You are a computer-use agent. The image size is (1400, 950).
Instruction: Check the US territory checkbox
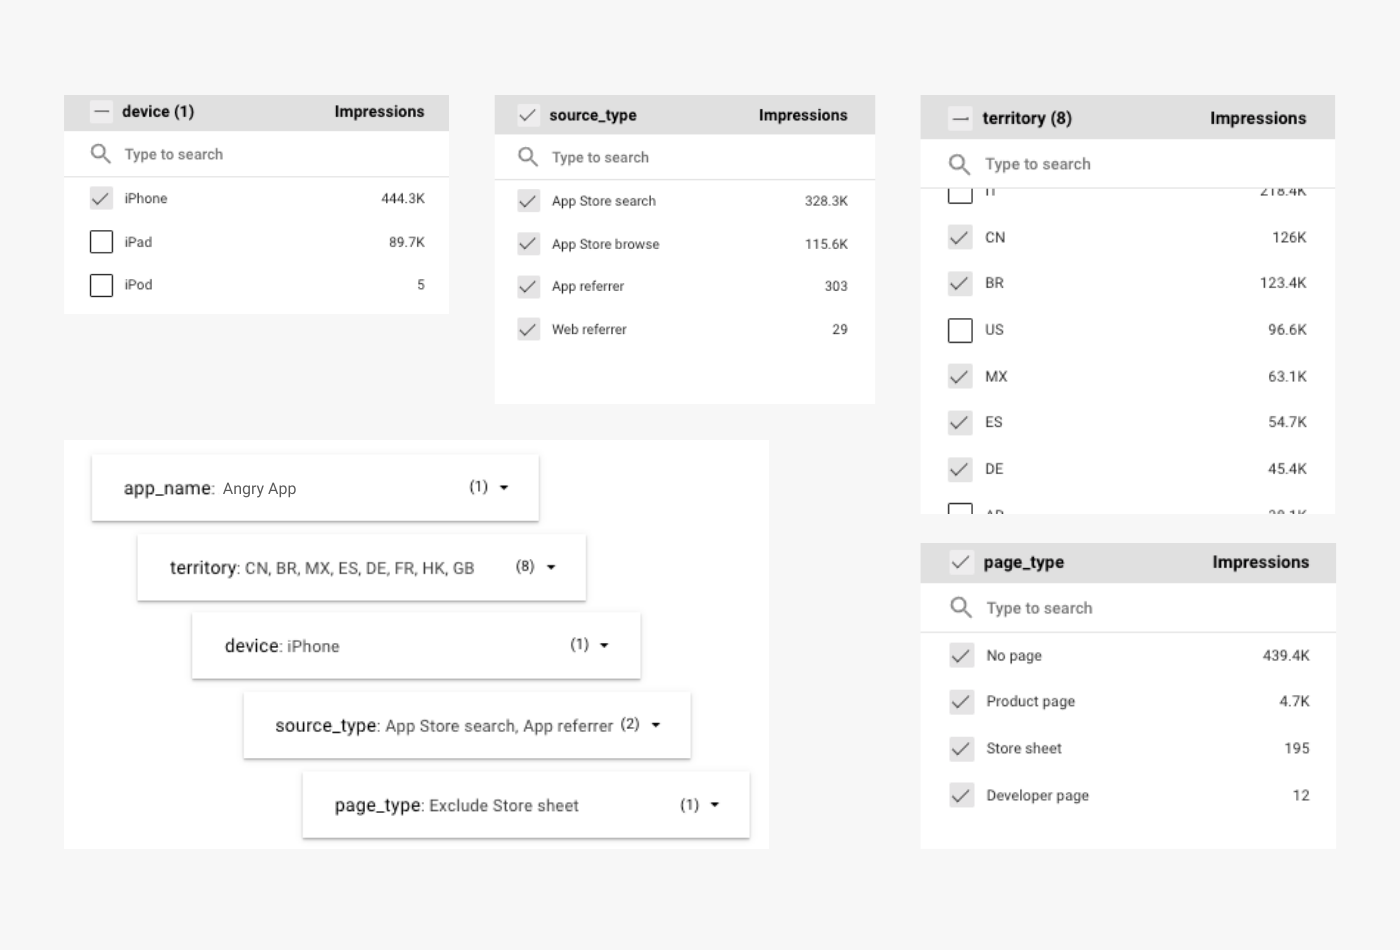[x=960, y=330]
